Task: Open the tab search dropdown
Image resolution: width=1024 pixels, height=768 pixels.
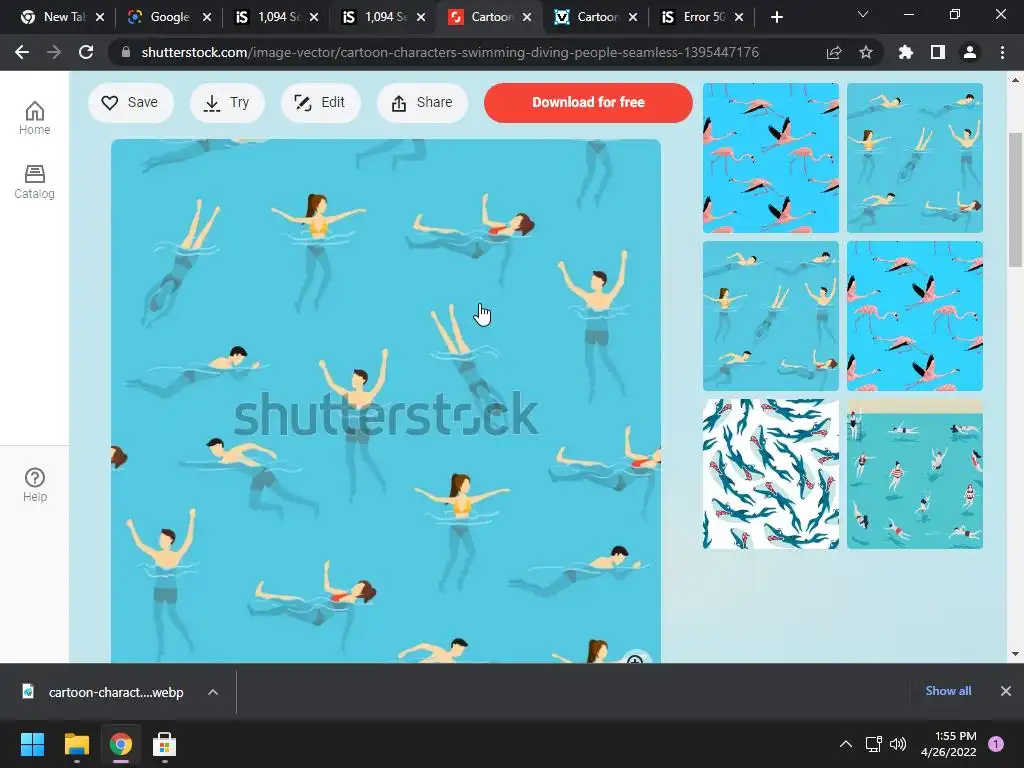Action: coord(863,14)
